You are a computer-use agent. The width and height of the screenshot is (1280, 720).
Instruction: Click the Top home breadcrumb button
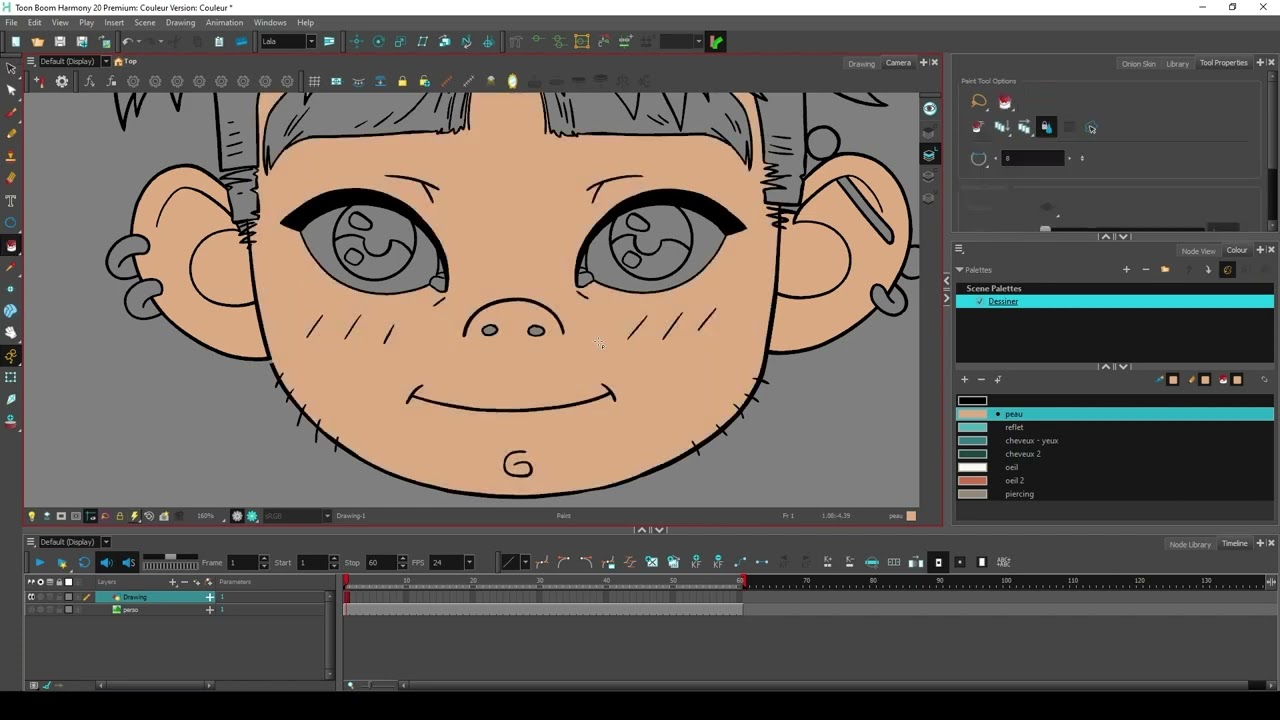125,62
